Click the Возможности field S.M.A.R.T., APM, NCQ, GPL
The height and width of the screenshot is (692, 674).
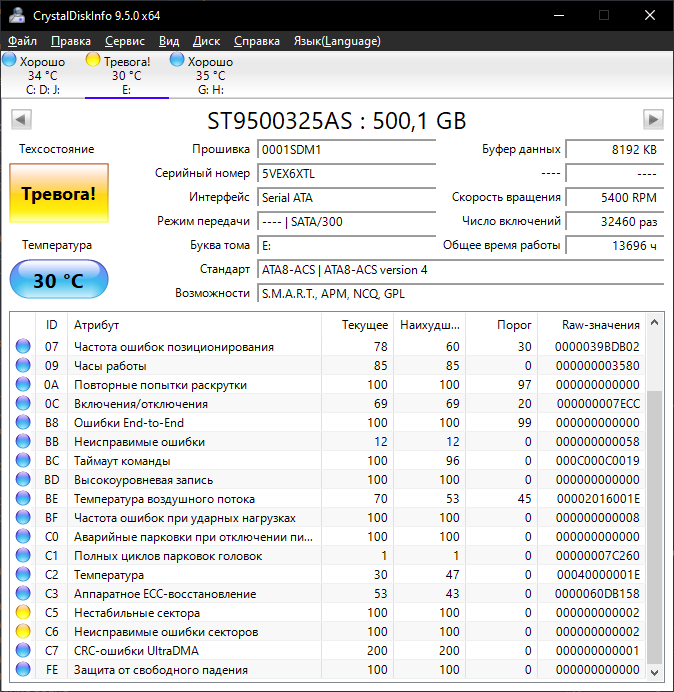pos(461,293)
